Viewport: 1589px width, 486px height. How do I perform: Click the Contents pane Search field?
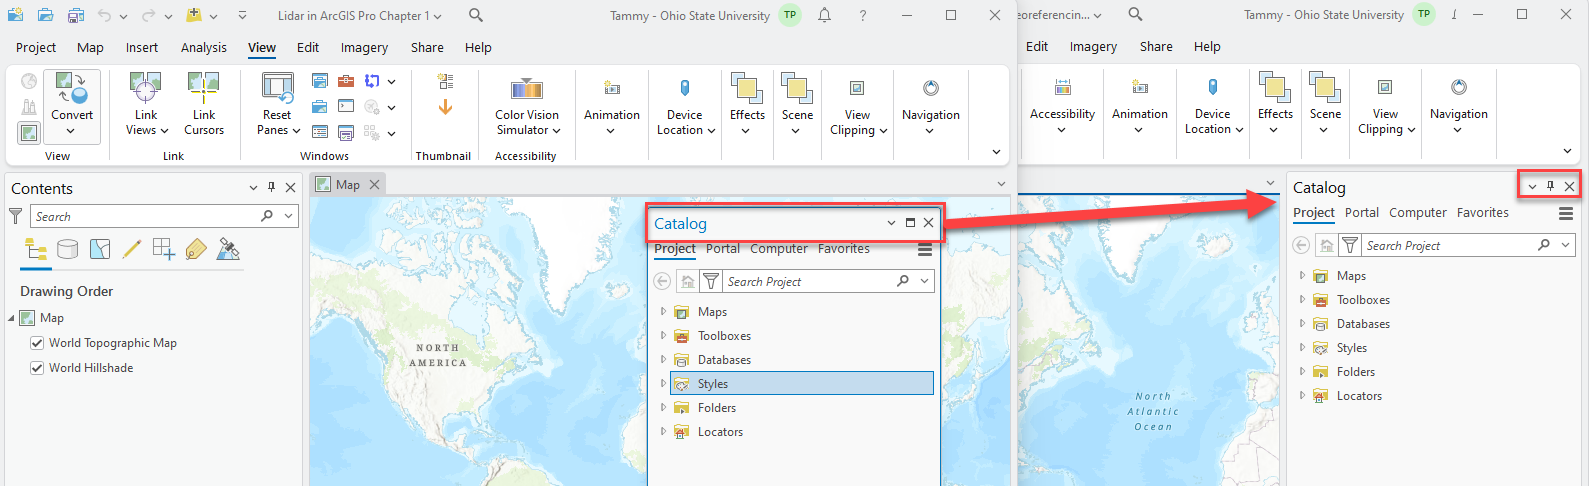(x=145, y=216)
